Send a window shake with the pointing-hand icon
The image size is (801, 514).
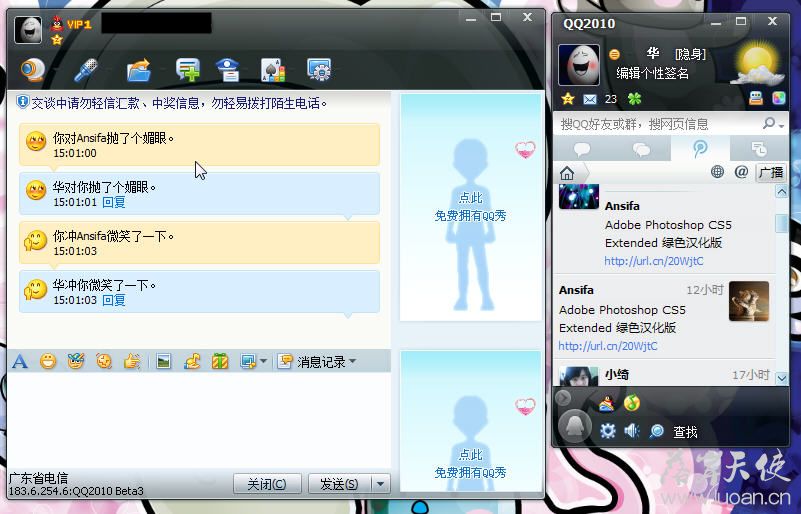(x=132, y=362)
